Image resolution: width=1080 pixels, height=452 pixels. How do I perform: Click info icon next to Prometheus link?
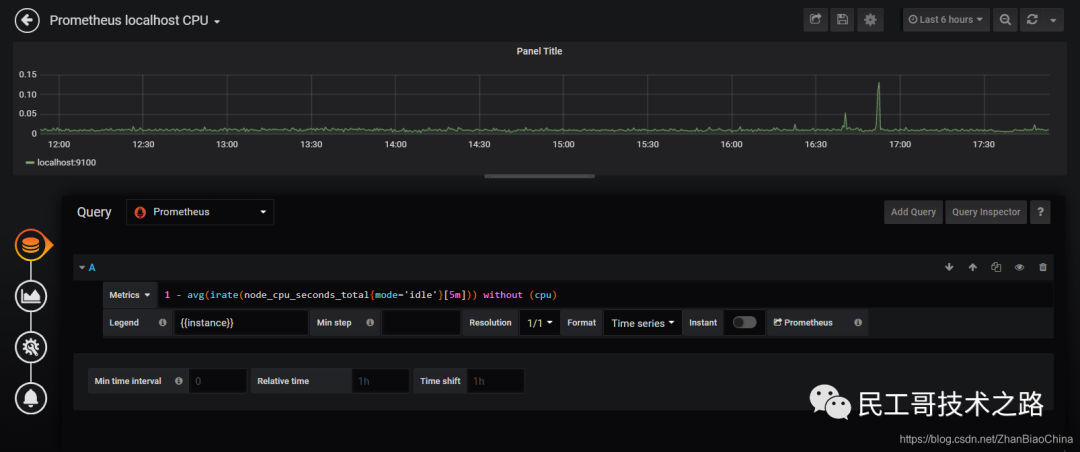(x=858, y=322)
